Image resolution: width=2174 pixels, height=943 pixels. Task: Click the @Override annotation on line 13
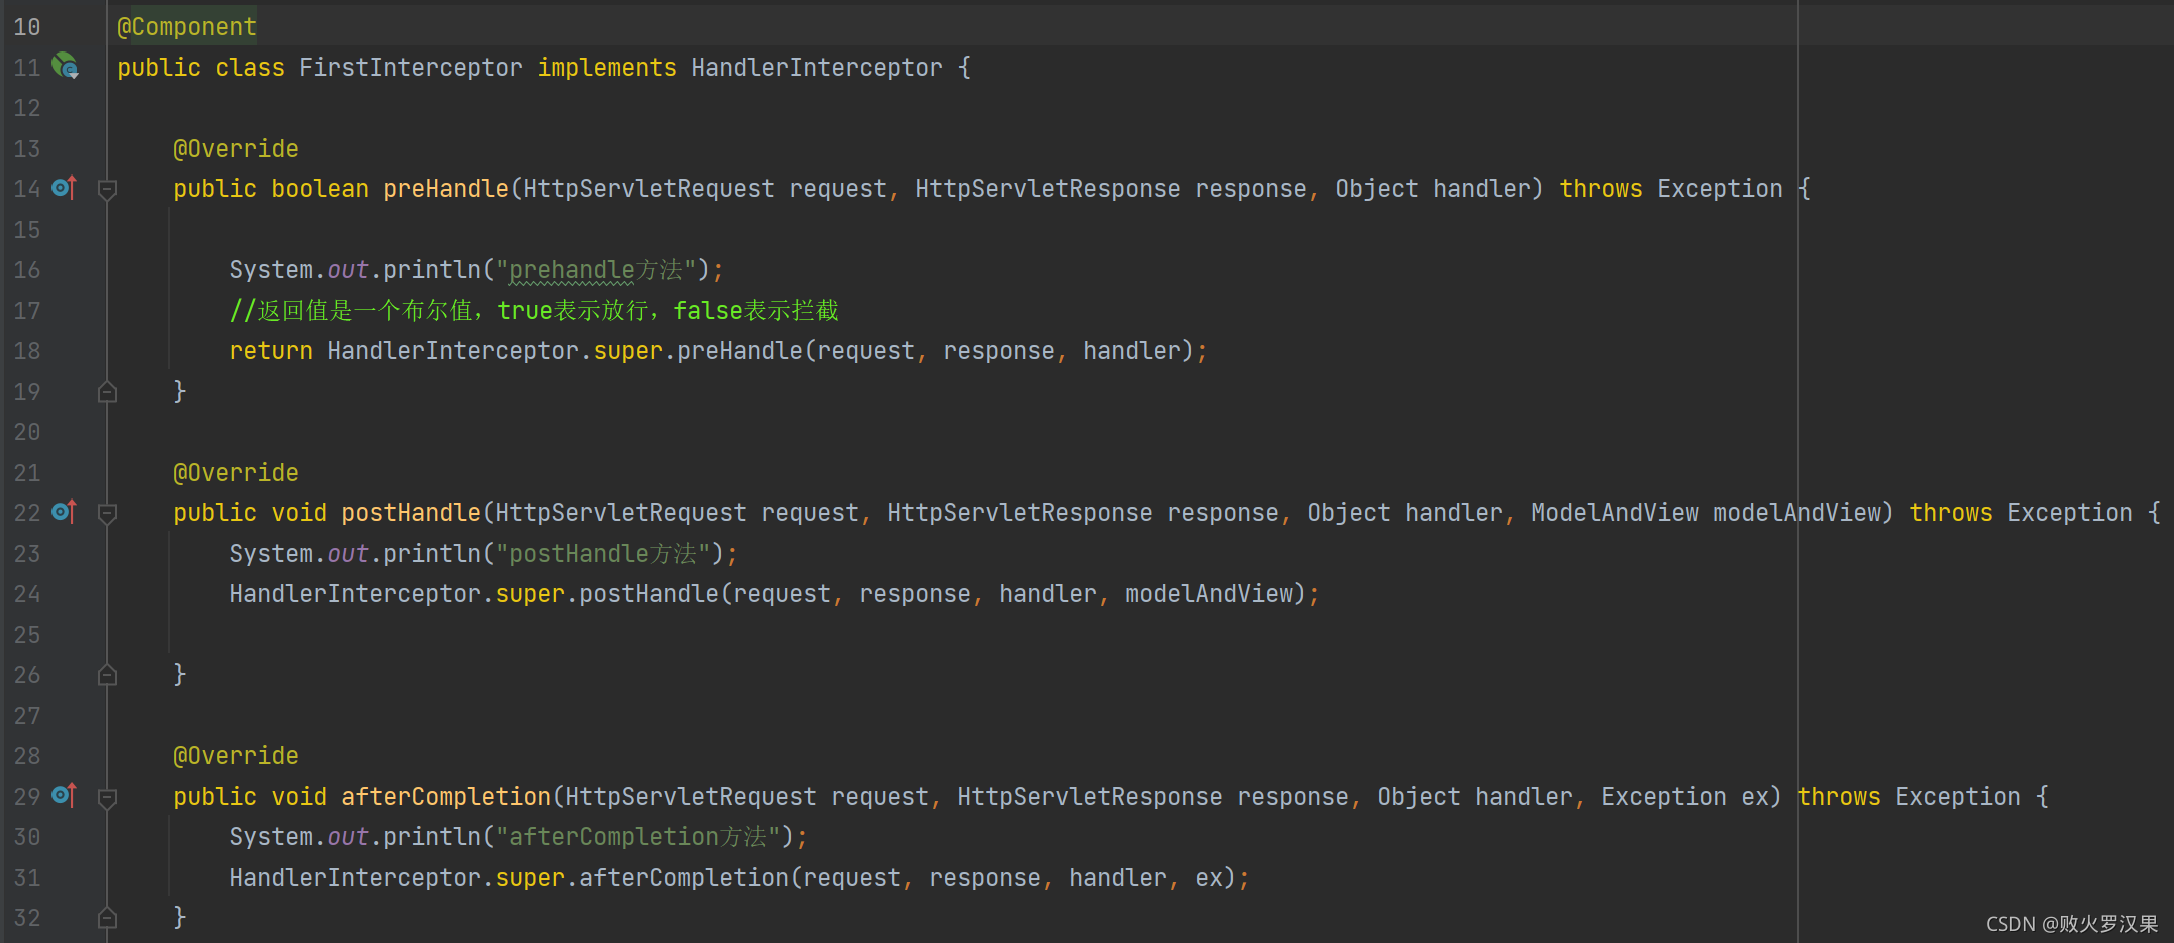pyautogui.click(x=236, y=149)
